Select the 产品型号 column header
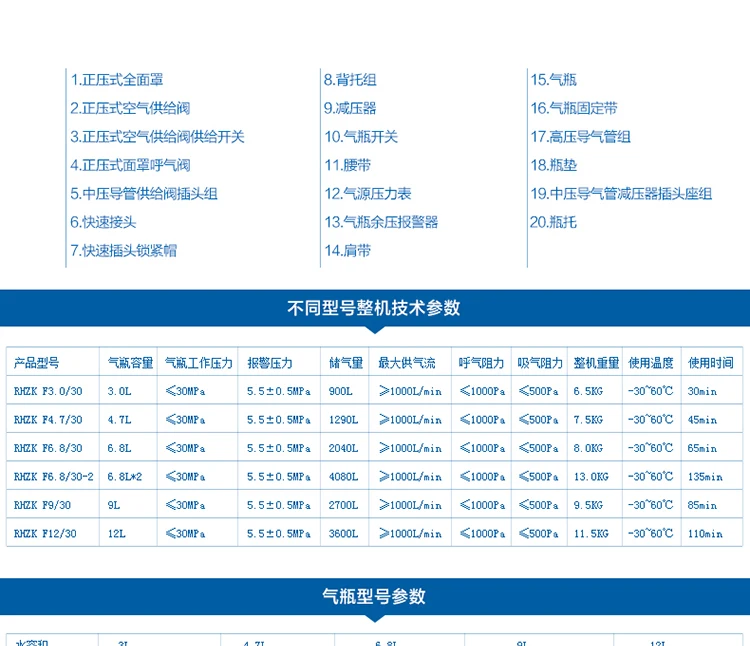The height and width of the screenshot is (646, 750). pos(36,363)
